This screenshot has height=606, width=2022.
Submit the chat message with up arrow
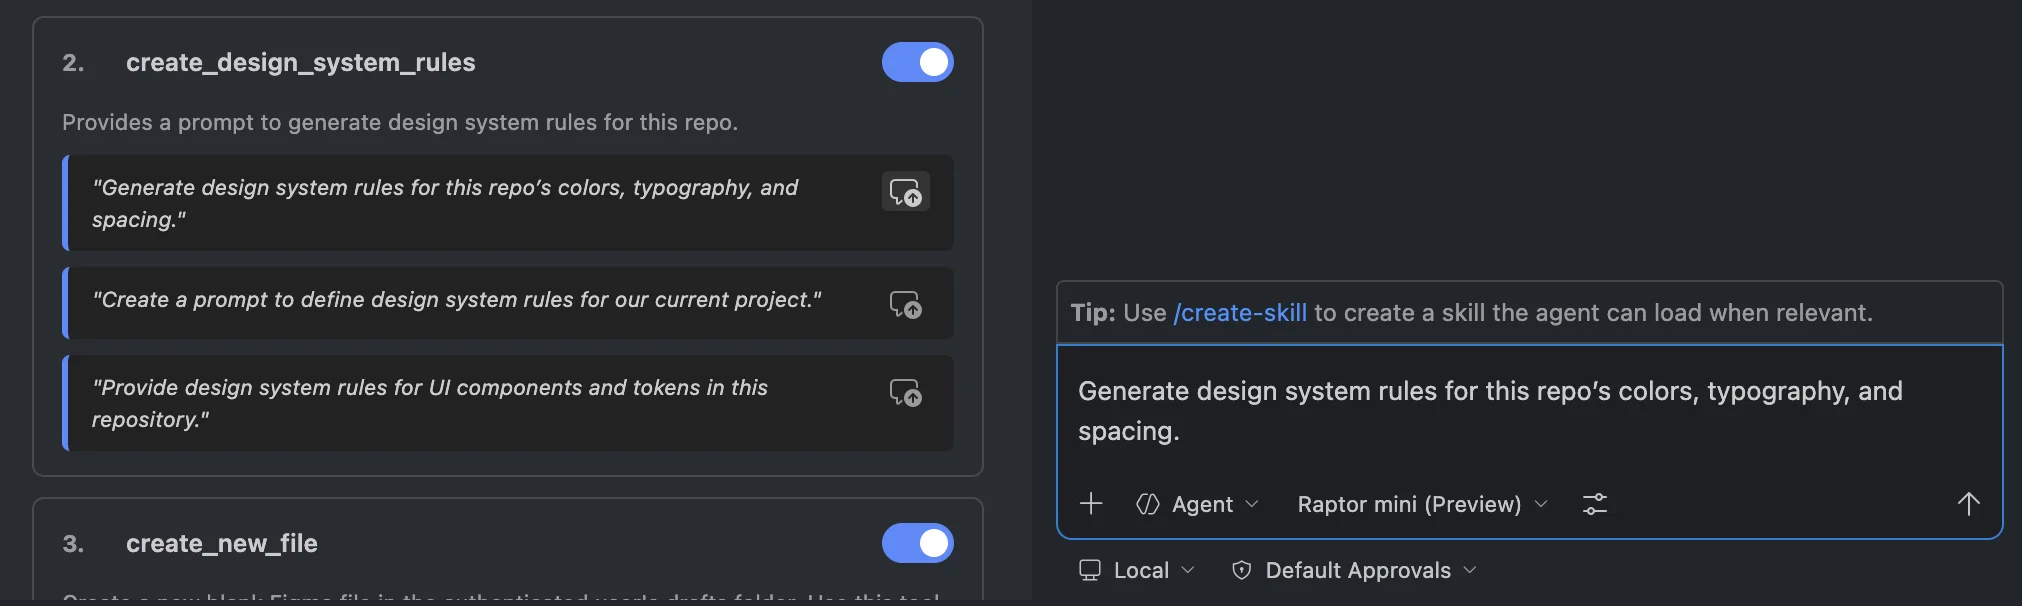pyautogui.click(x=1967, y=504)
